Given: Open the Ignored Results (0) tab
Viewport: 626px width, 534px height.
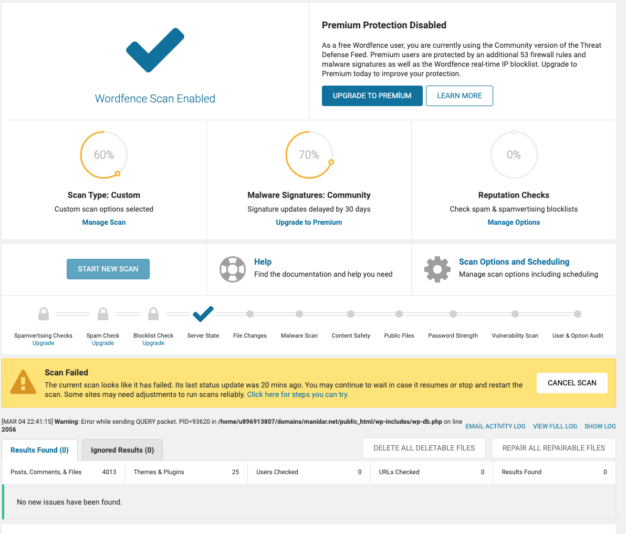Looking at the screenshot, I should 122,450.
